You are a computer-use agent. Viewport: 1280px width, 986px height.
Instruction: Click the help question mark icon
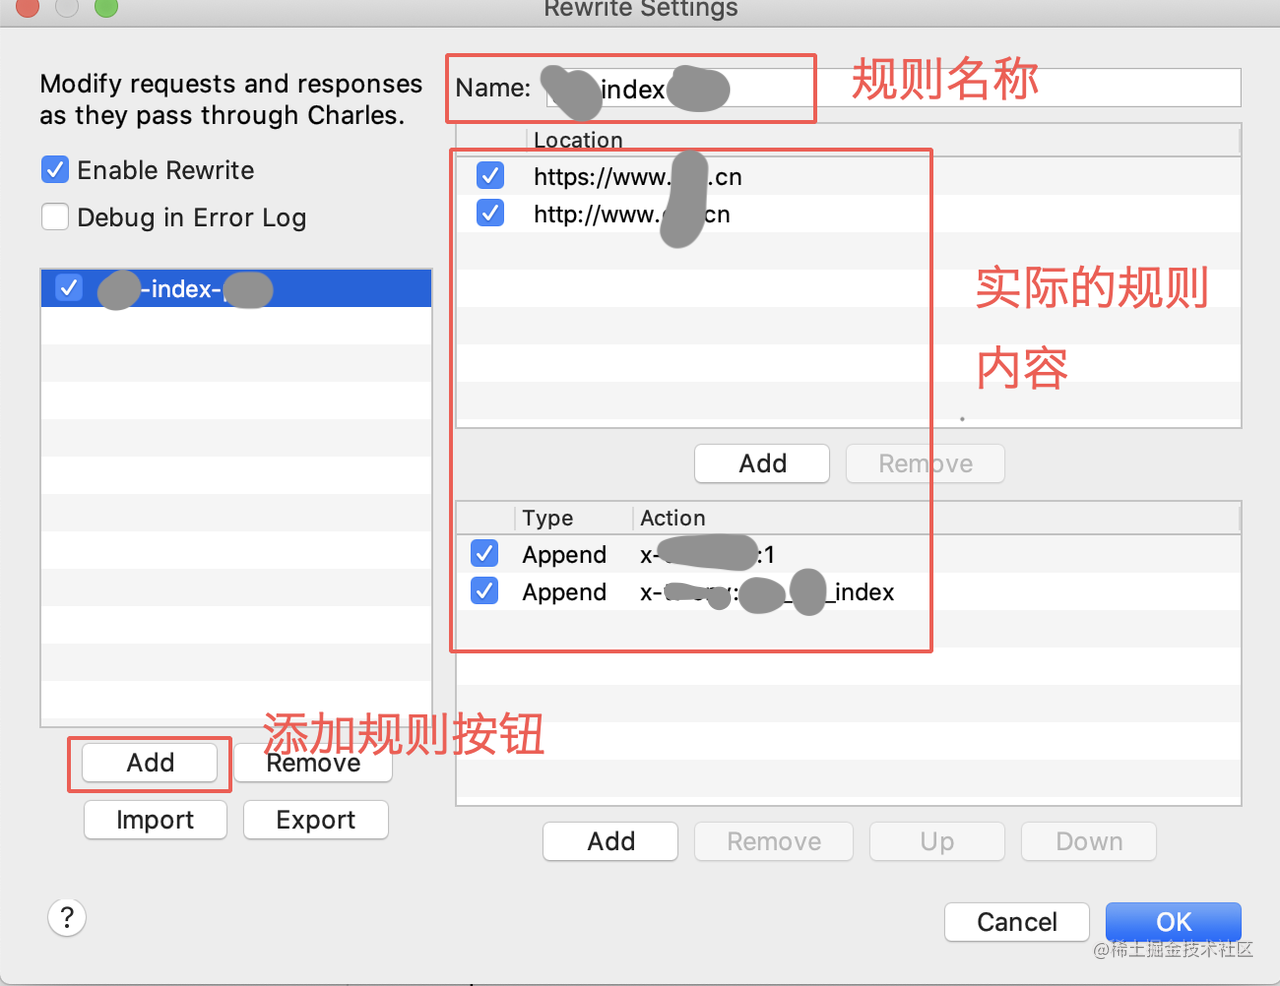click(66, 917)
